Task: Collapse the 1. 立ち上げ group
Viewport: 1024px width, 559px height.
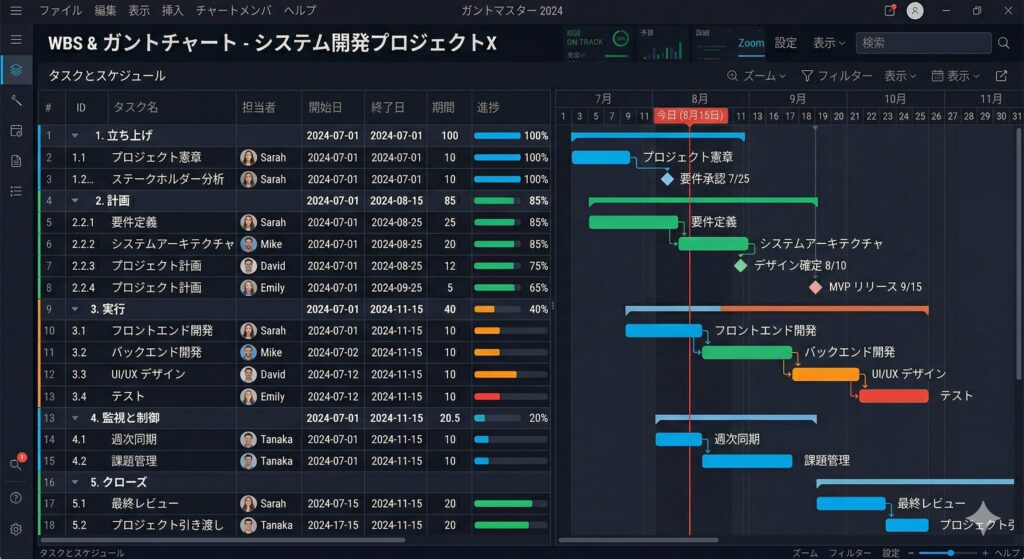Action: point(75,136)
